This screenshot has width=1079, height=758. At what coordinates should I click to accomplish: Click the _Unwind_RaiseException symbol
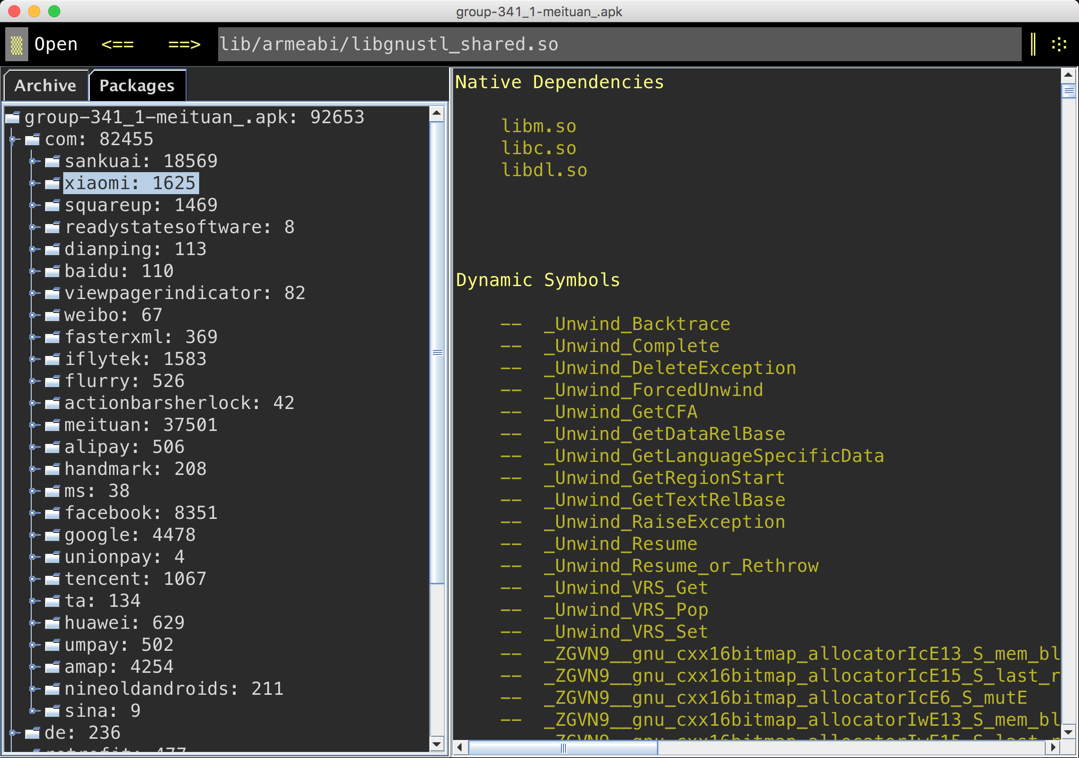coord(665,522)
